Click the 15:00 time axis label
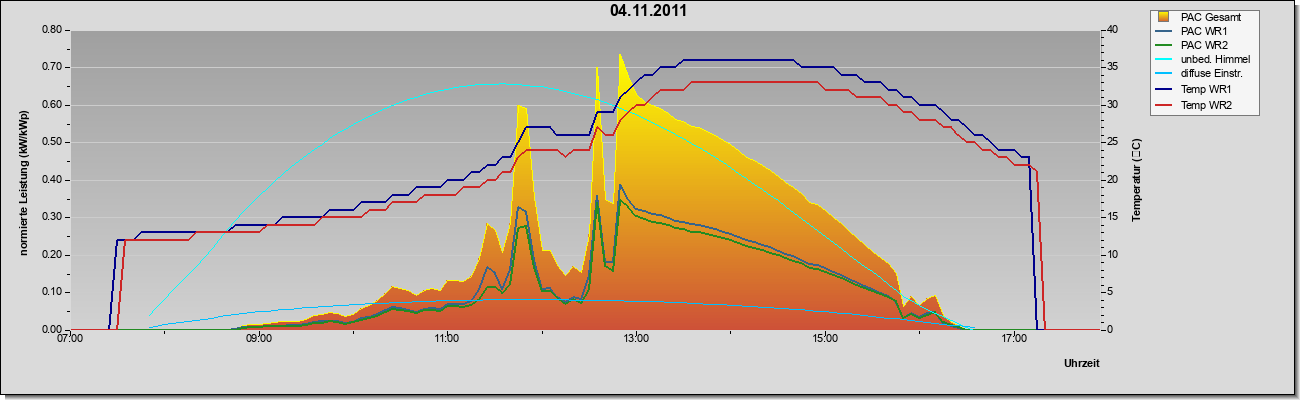This screenshot has width=1300, height=400. 824,340
